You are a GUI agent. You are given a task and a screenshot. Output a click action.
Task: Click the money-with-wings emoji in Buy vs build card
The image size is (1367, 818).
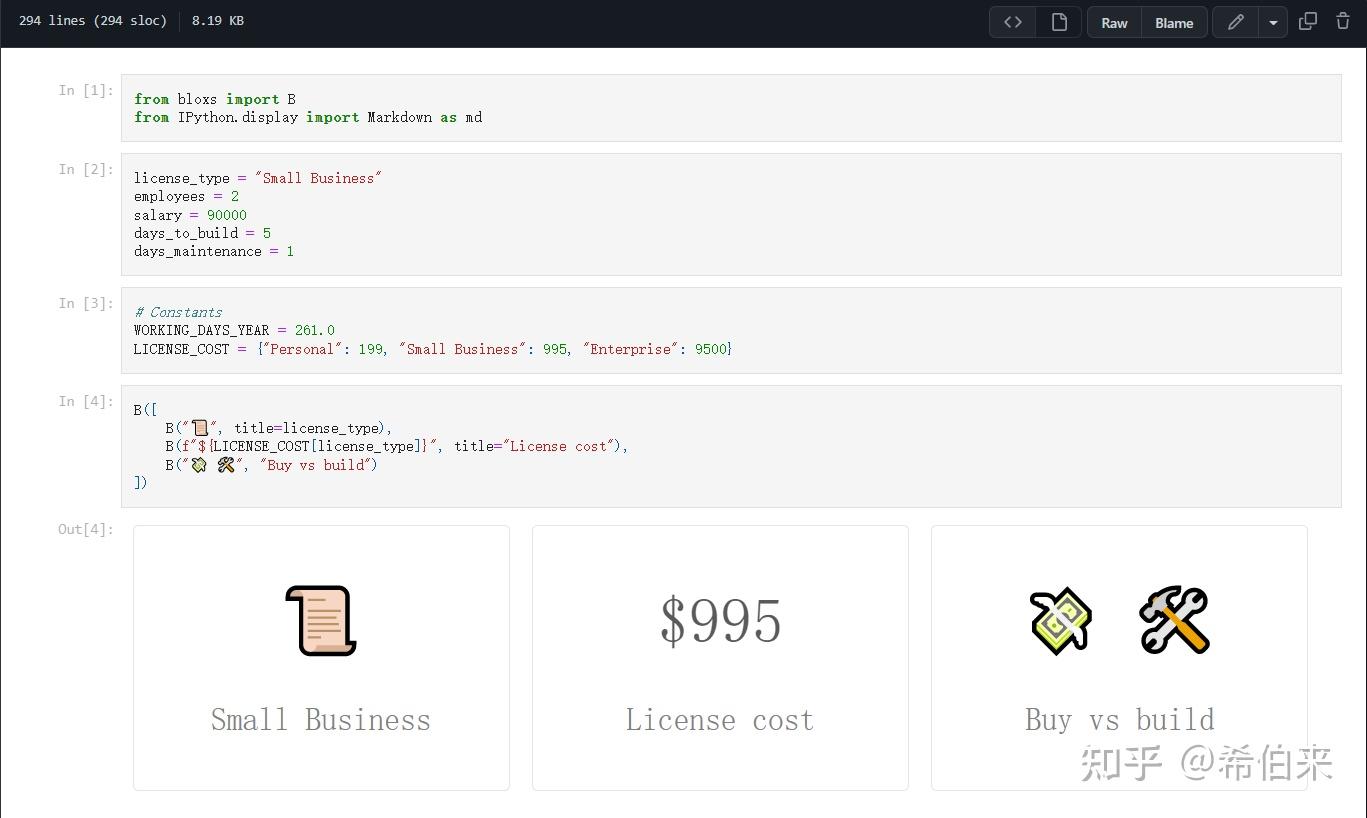(x=1059, y=620)
